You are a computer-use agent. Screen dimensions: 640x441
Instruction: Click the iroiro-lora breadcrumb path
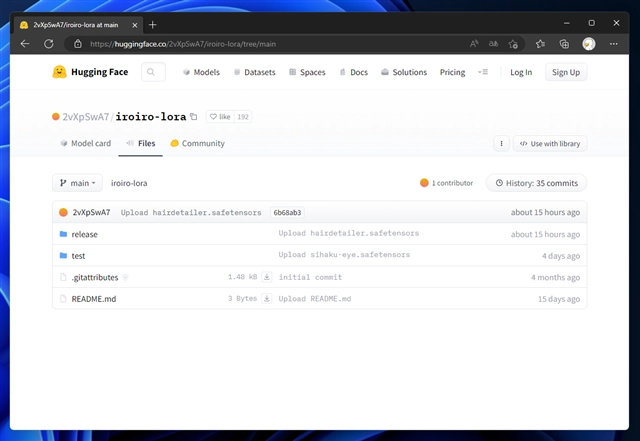click(x=129, y=183)
